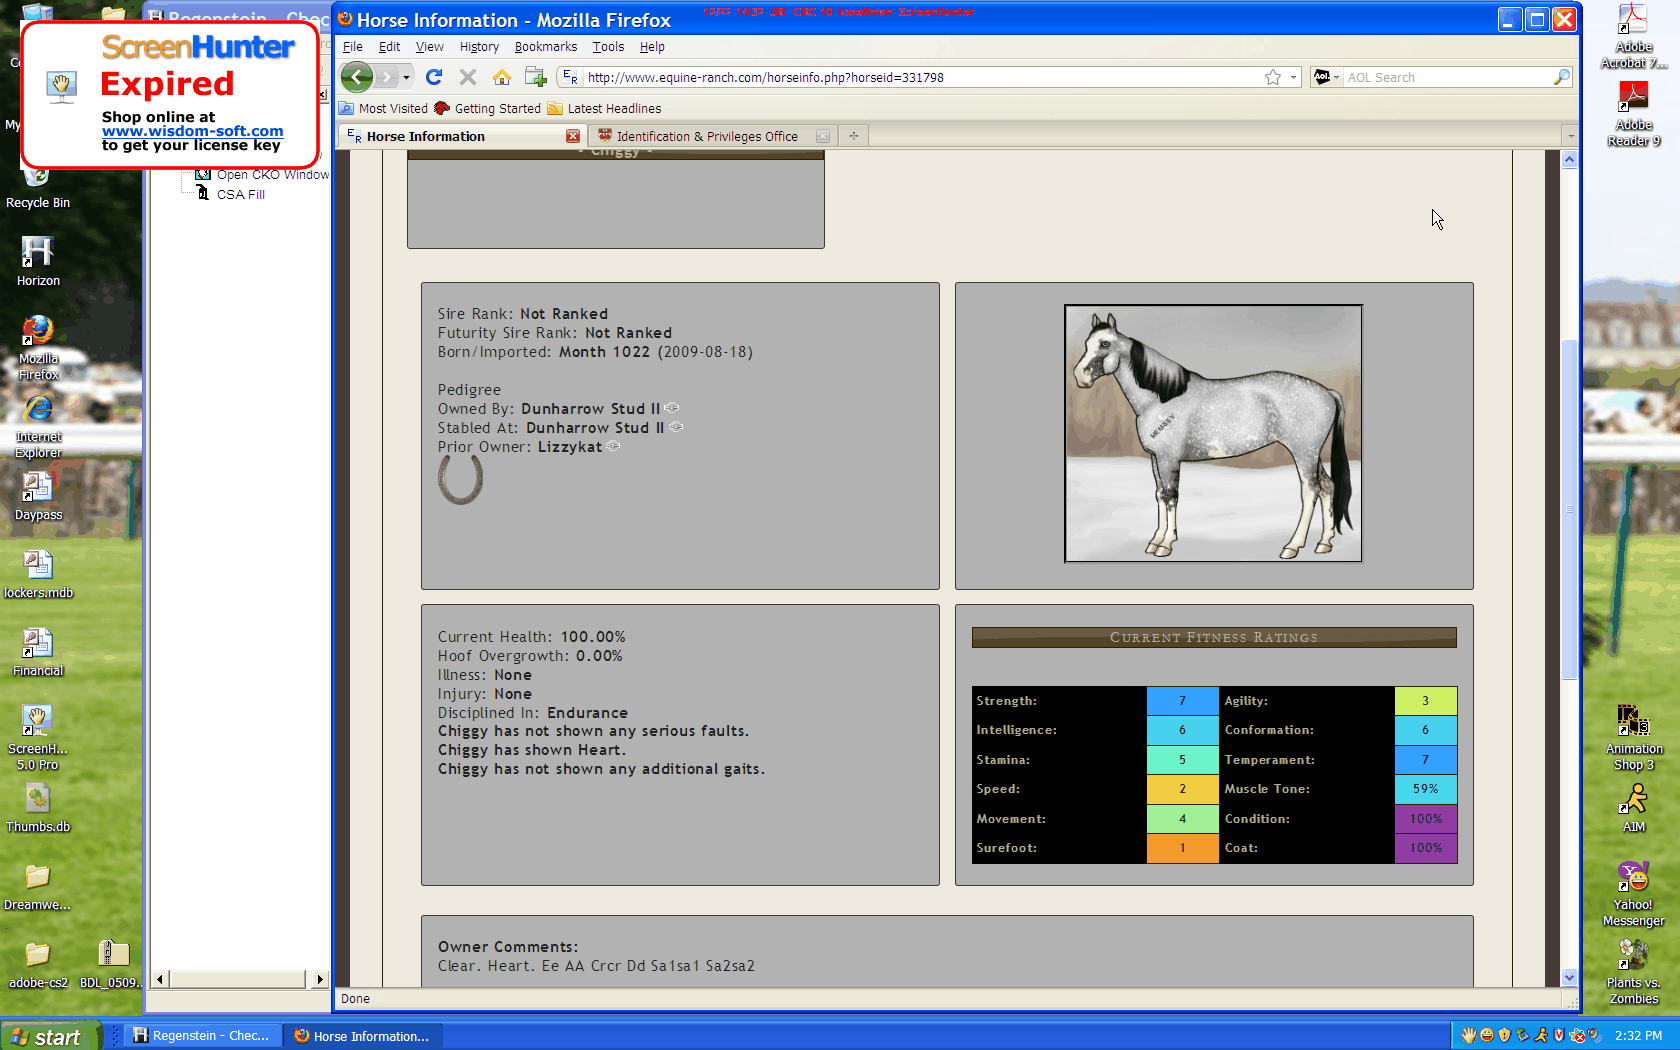Screen dimensions: 1680x1050
Task: Open Latest Headlines feed folder
Action: click(604, 109)
